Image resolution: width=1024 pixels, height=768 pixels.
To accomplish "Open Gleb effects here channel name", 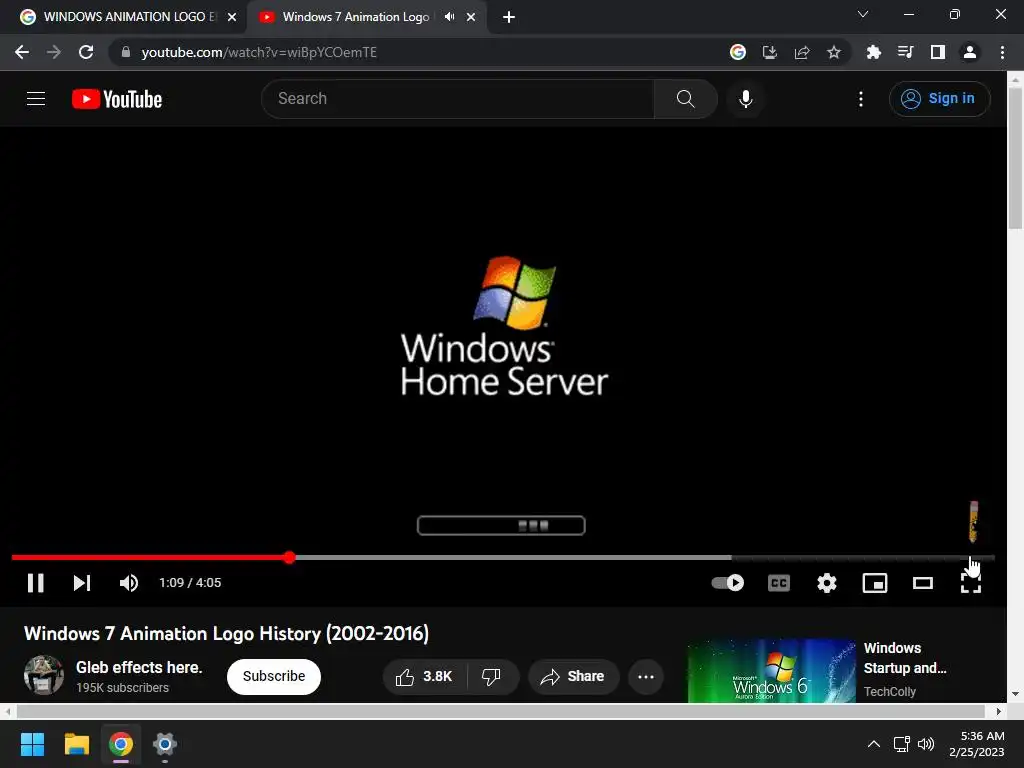I will (x=139, y=667).
